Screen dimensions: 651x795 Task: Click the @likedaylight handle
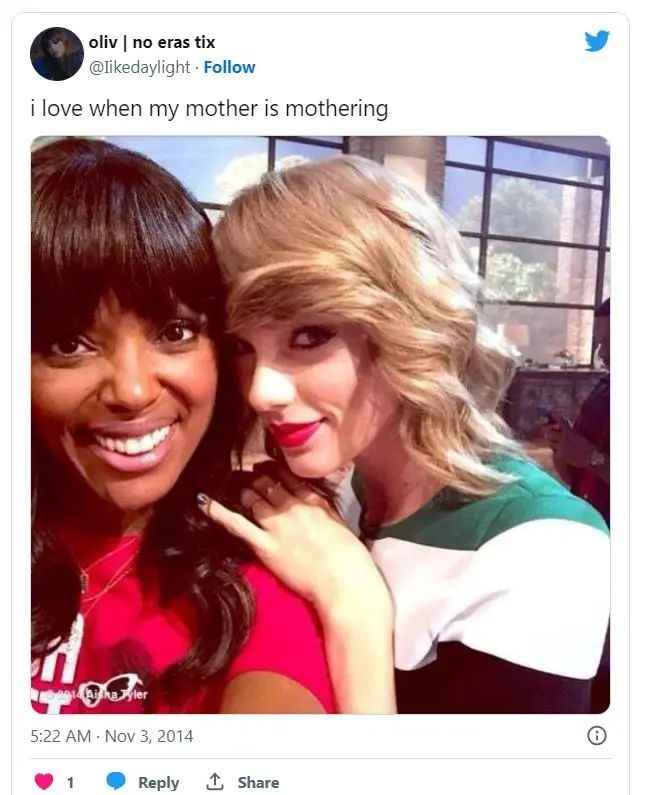coord(139,67)
